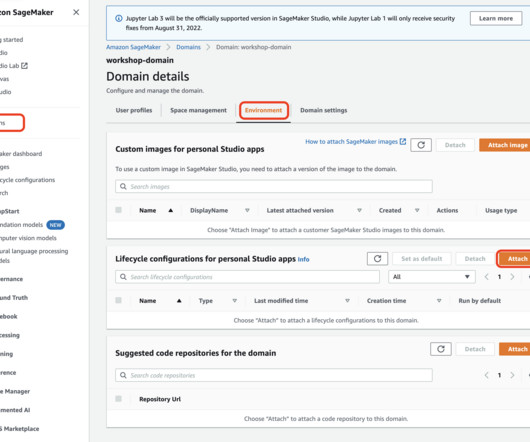The image size is (530, 442).
Task: Click the info icon in Jupyter Lab banner
Action: pyautogui.click(x=119, y=19)
